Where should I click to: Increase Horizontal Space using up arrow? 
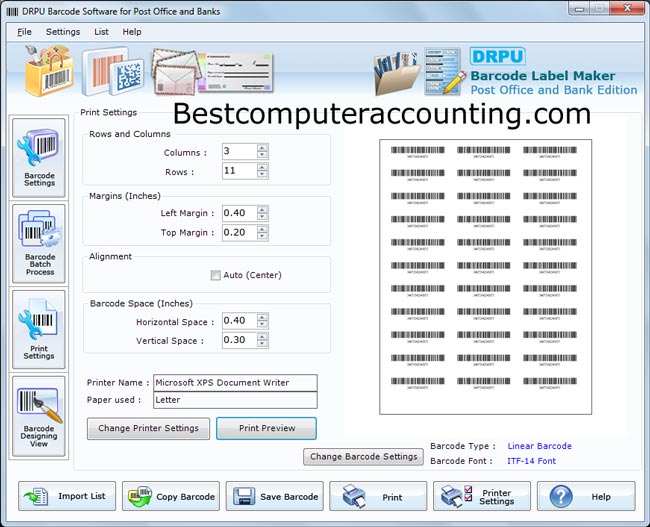pyautogui.click(x=262, y=317)
